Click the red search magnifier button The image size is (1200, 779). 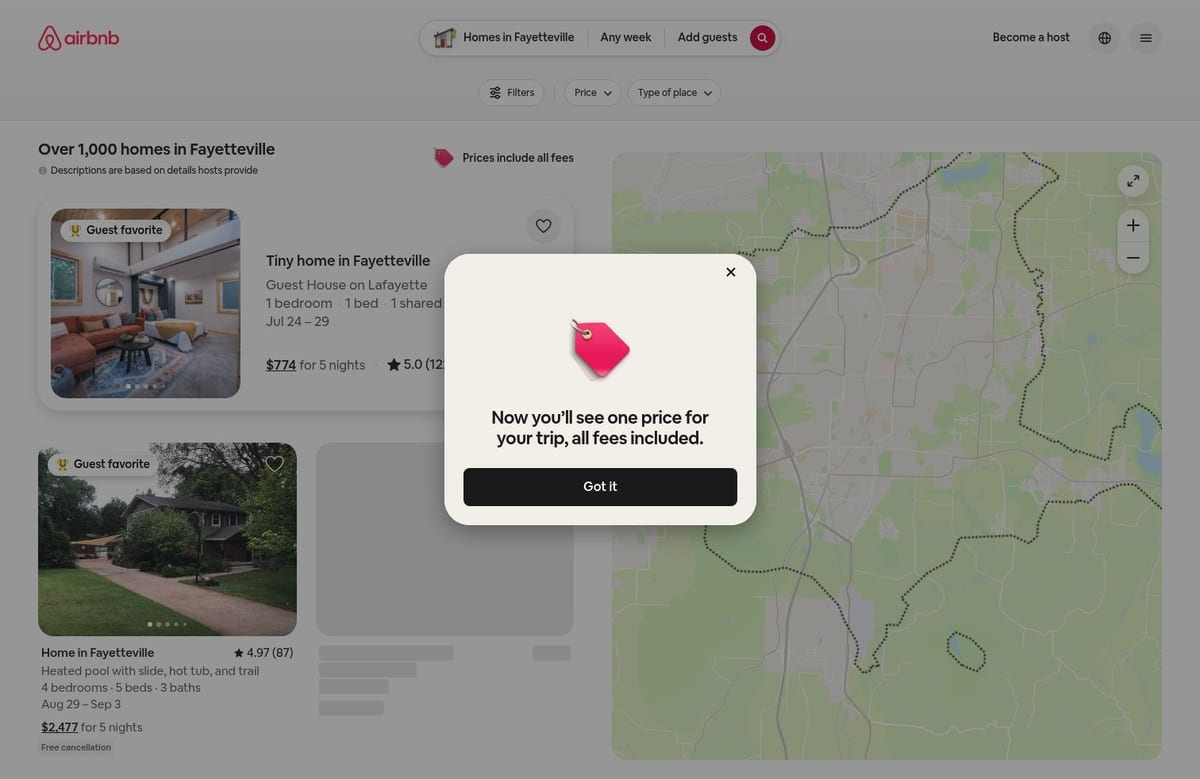(762, 38)
